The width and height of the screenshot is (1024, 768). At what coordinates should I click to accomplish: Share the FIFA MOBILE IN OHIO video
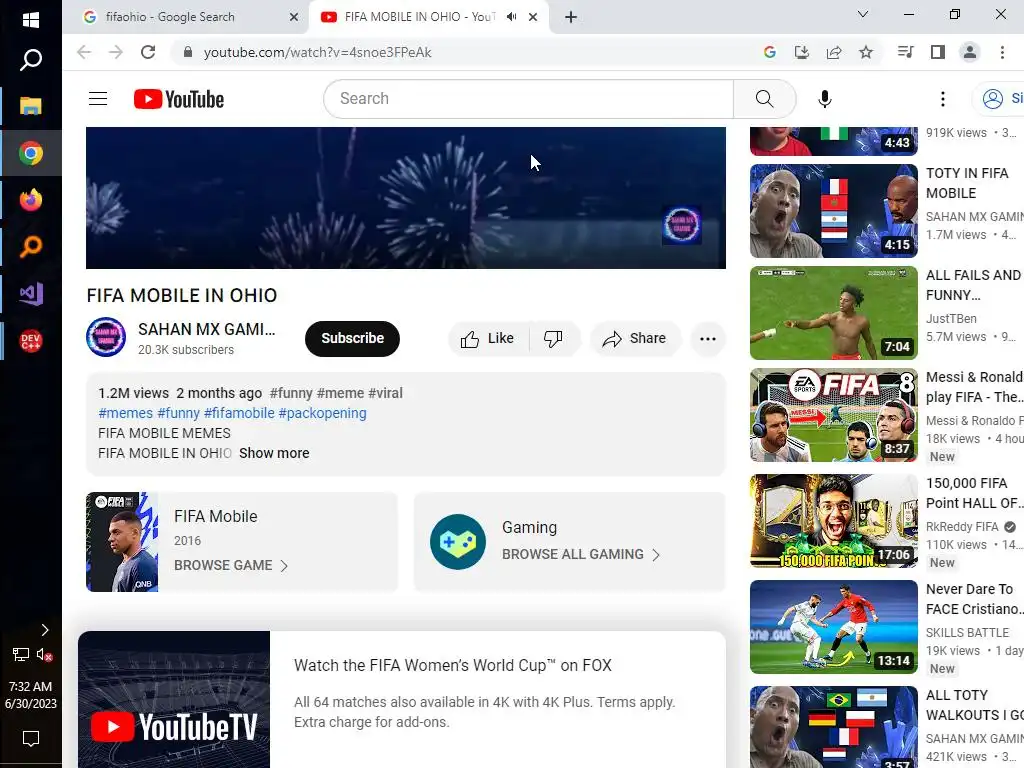(635, 338)
